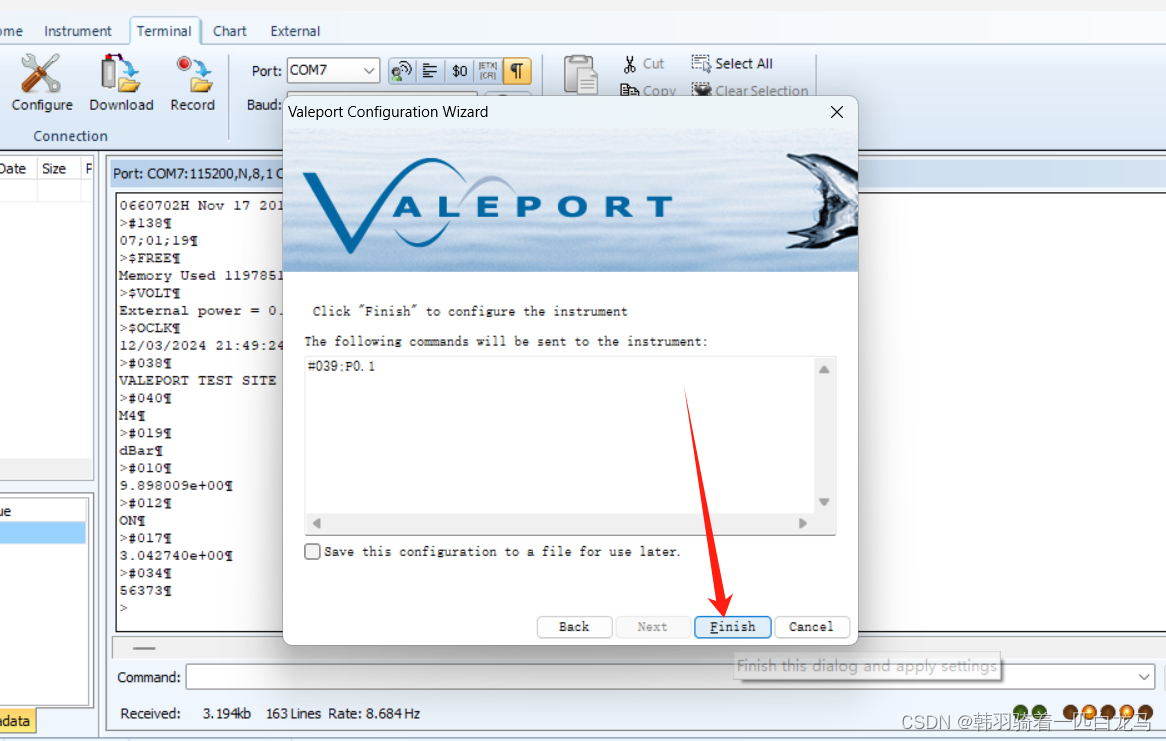Image resolution: width=1166 pixels, height=741 pixels.
Task: Click the dBar¶ terminal line
Action: click(141, 450)
